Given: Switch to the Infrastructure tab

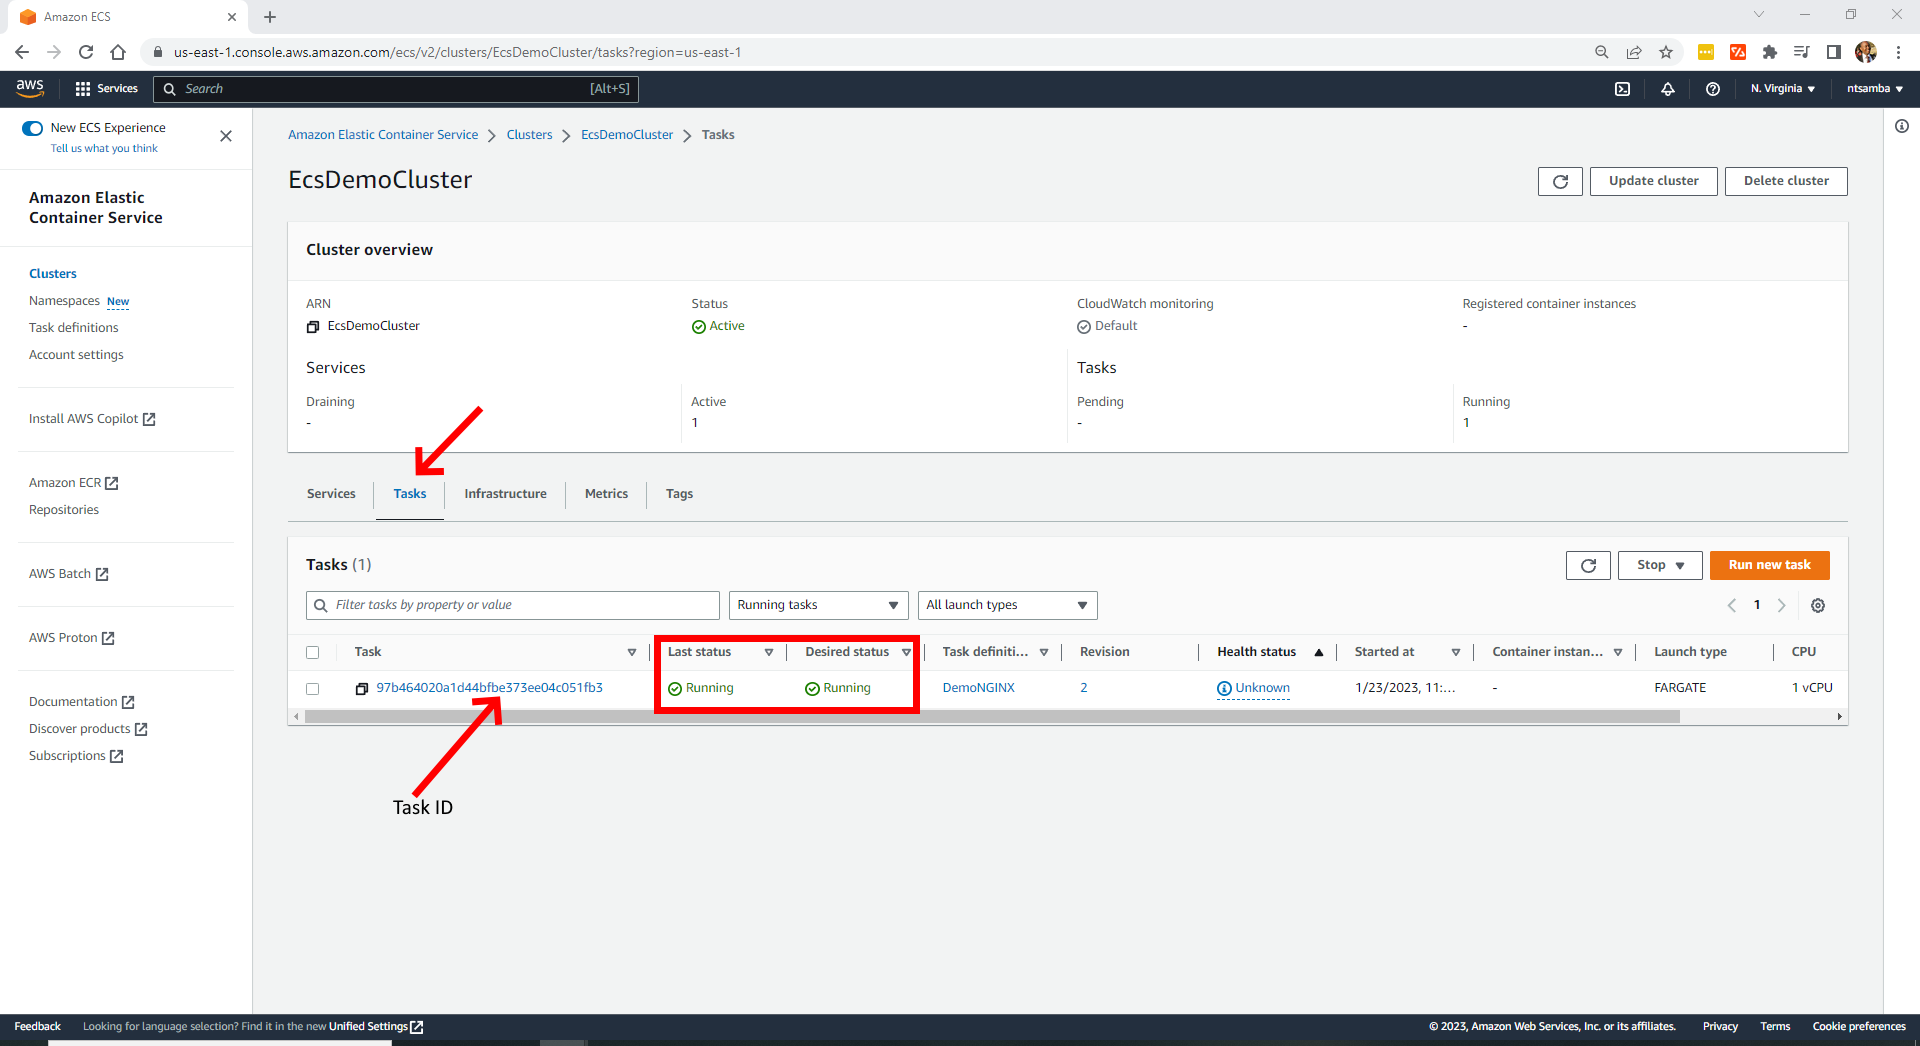Looking at the screenshot, I should tap(505, 494).
